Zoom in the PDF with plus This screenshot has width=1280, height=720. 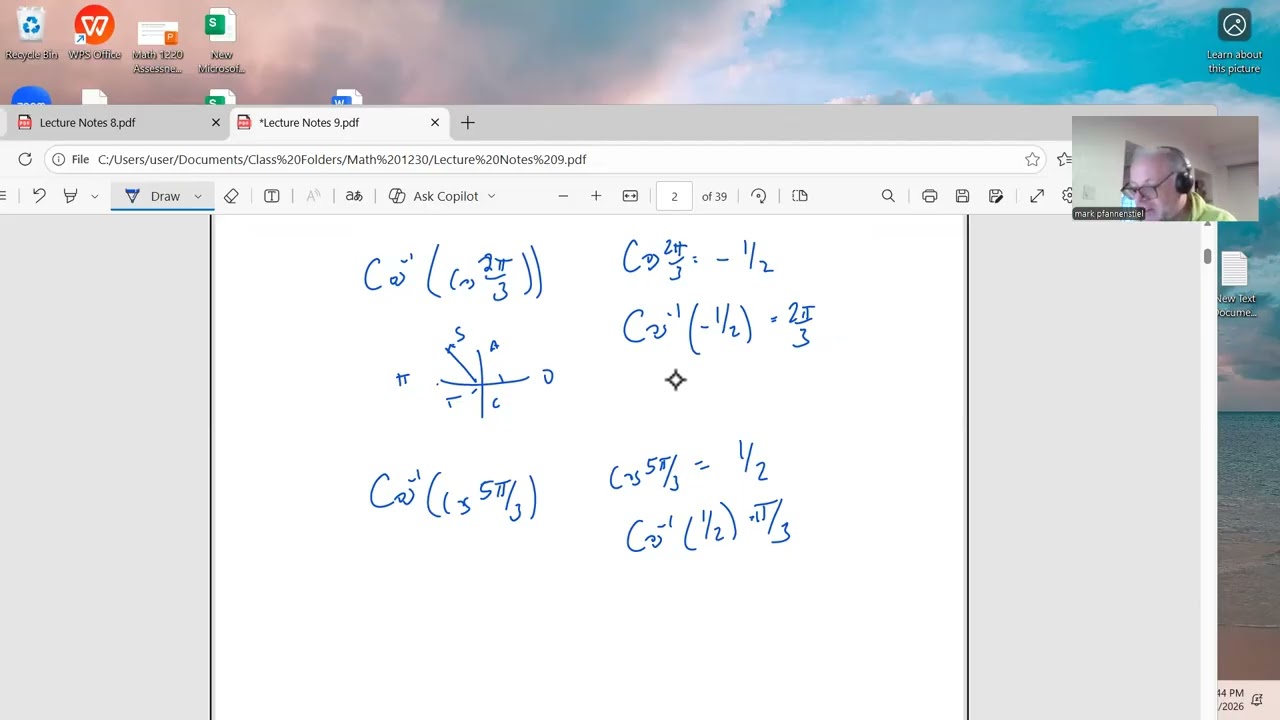(x=596, y=196)
